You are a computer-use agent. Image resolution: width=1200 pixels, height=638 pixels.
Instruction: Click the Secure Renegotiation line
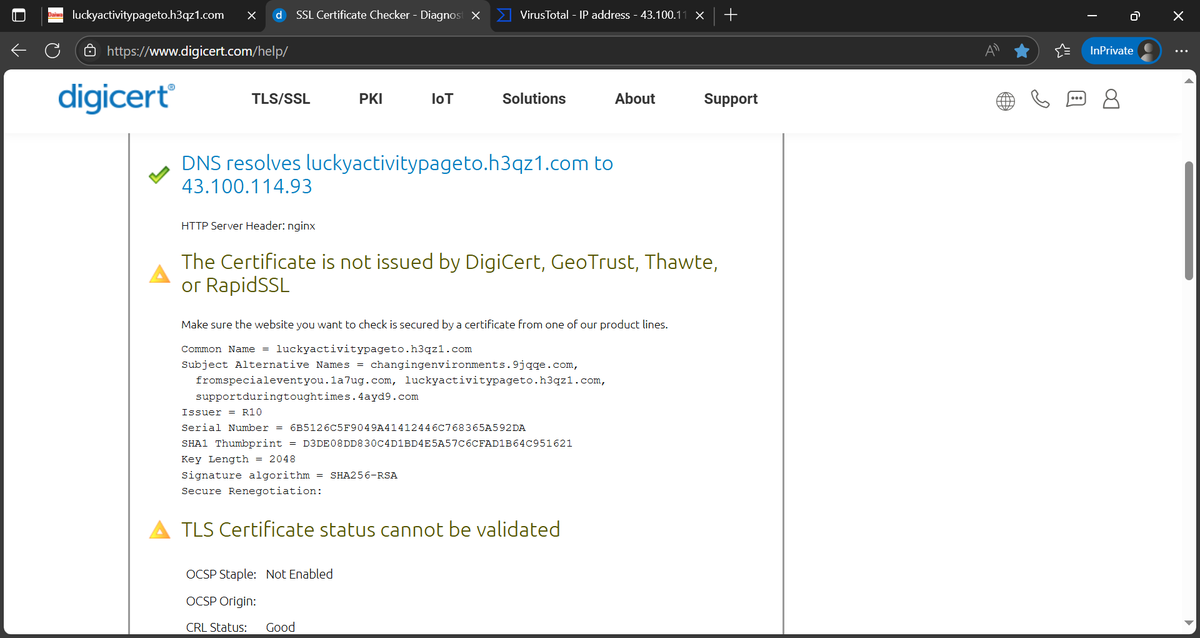tap(251, 492)
